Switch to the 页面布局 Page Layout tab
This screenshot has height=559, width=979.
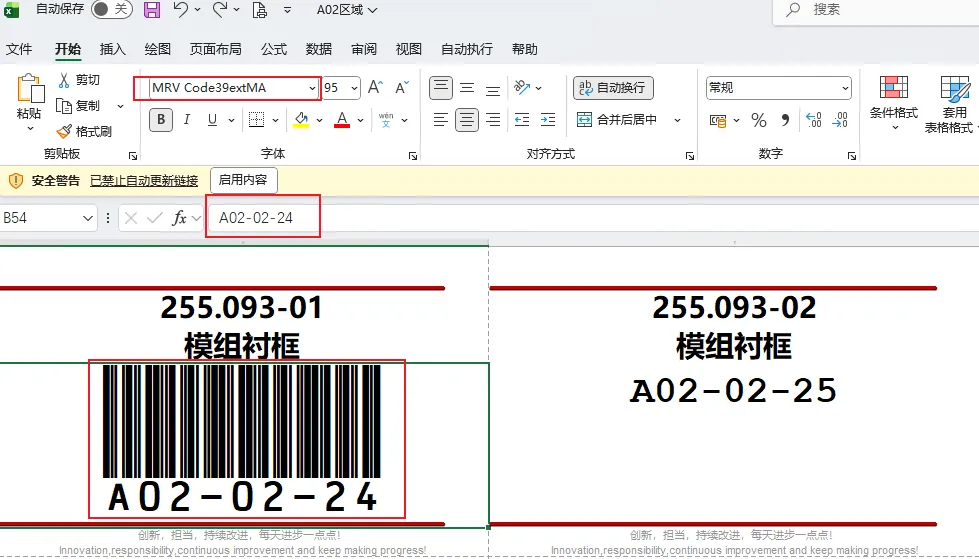(x=215, y=49)
